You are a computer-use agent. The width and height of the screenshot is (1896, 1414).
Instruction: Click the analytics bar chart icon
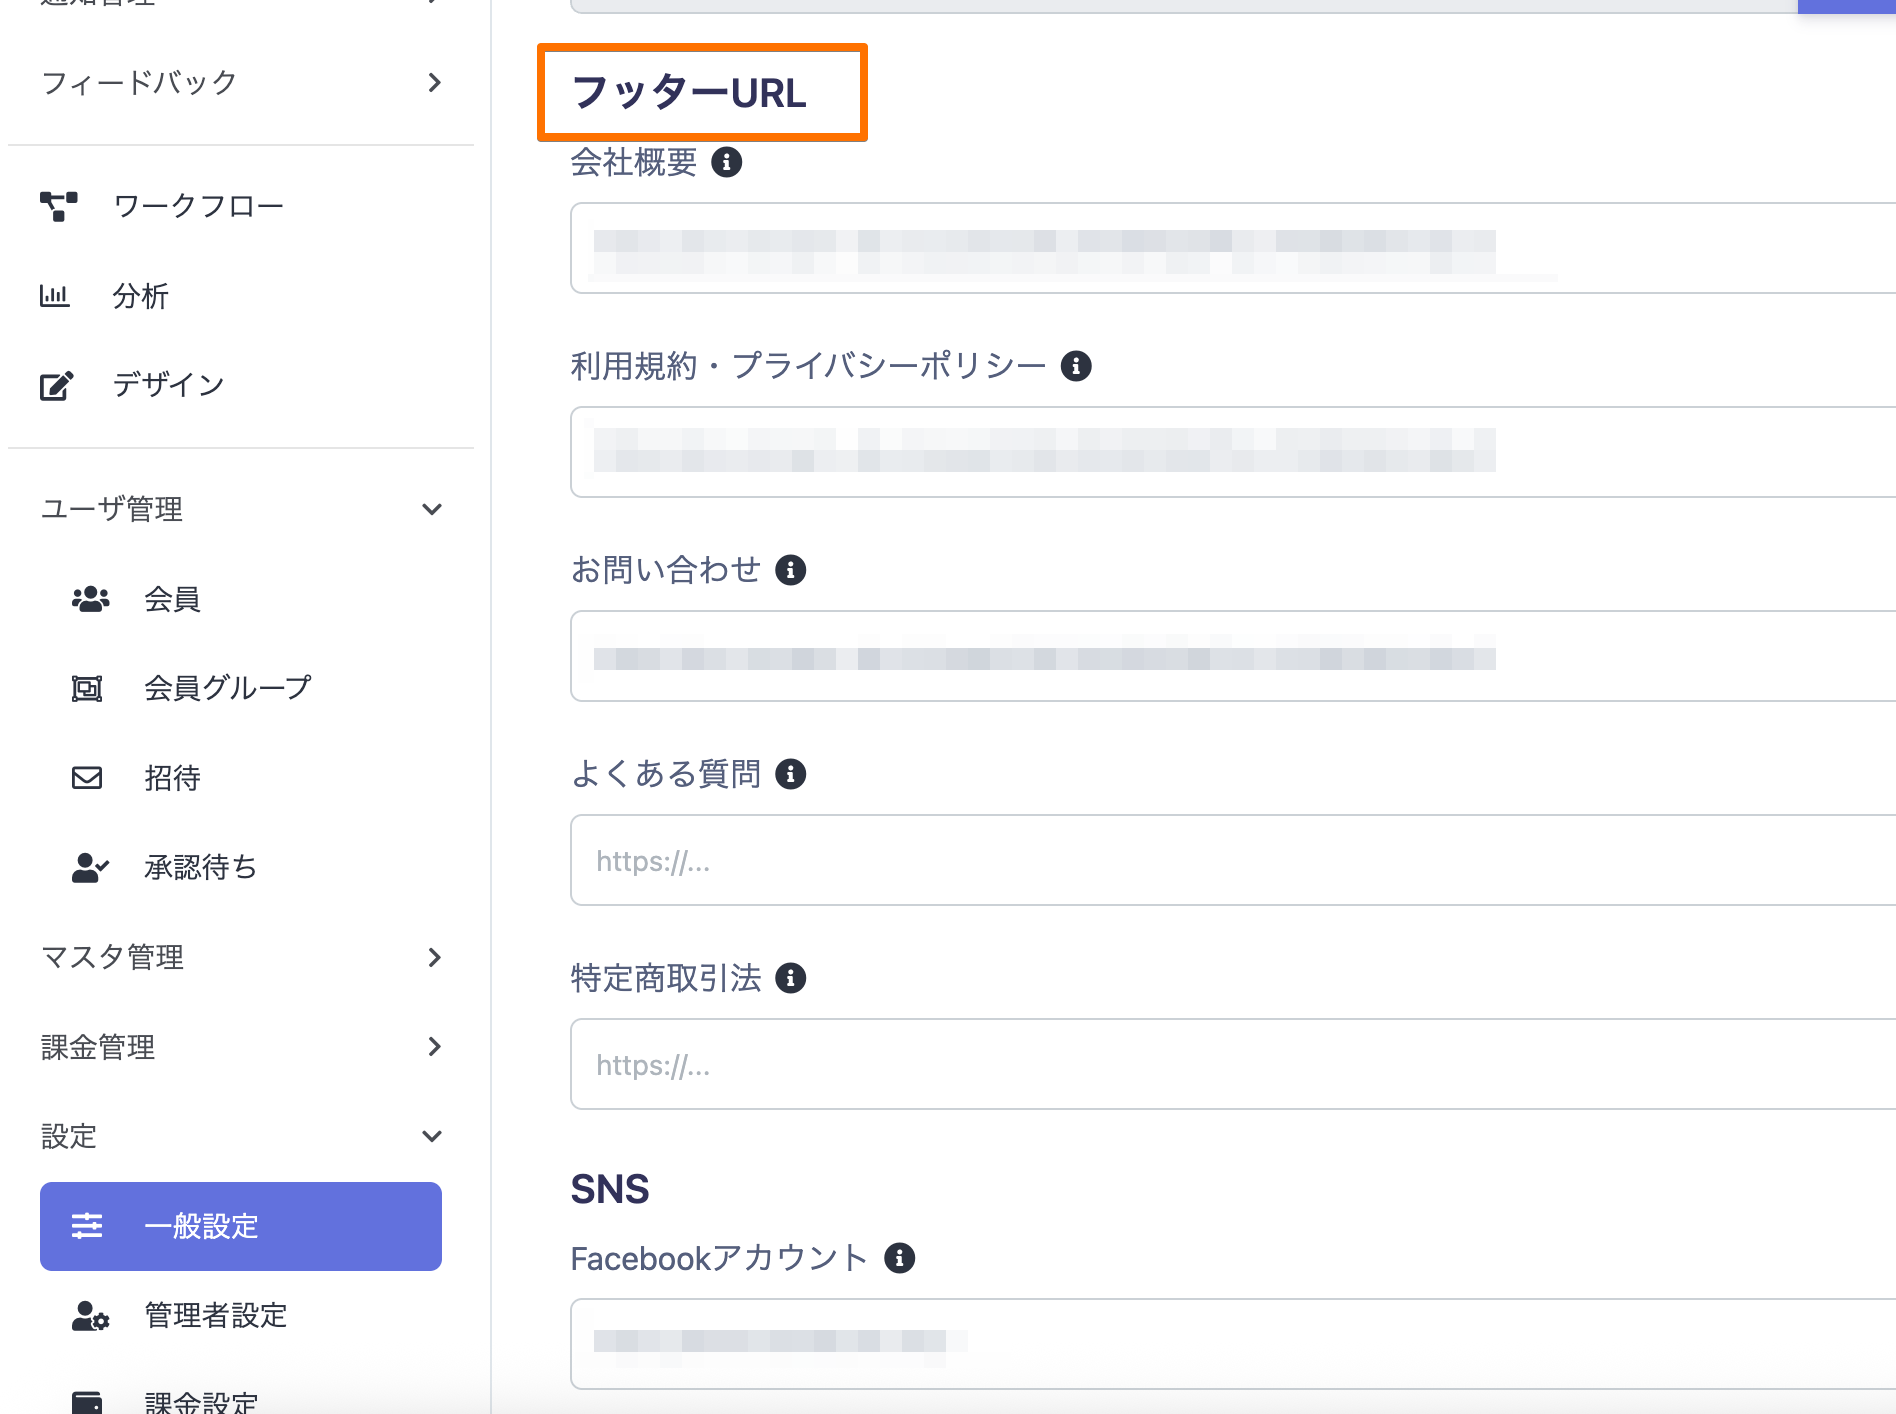(55, 296)
